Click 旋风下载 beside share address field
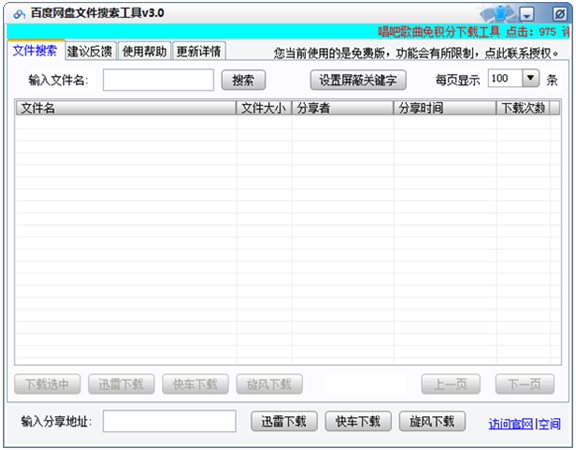 click(x=432, y=421)
